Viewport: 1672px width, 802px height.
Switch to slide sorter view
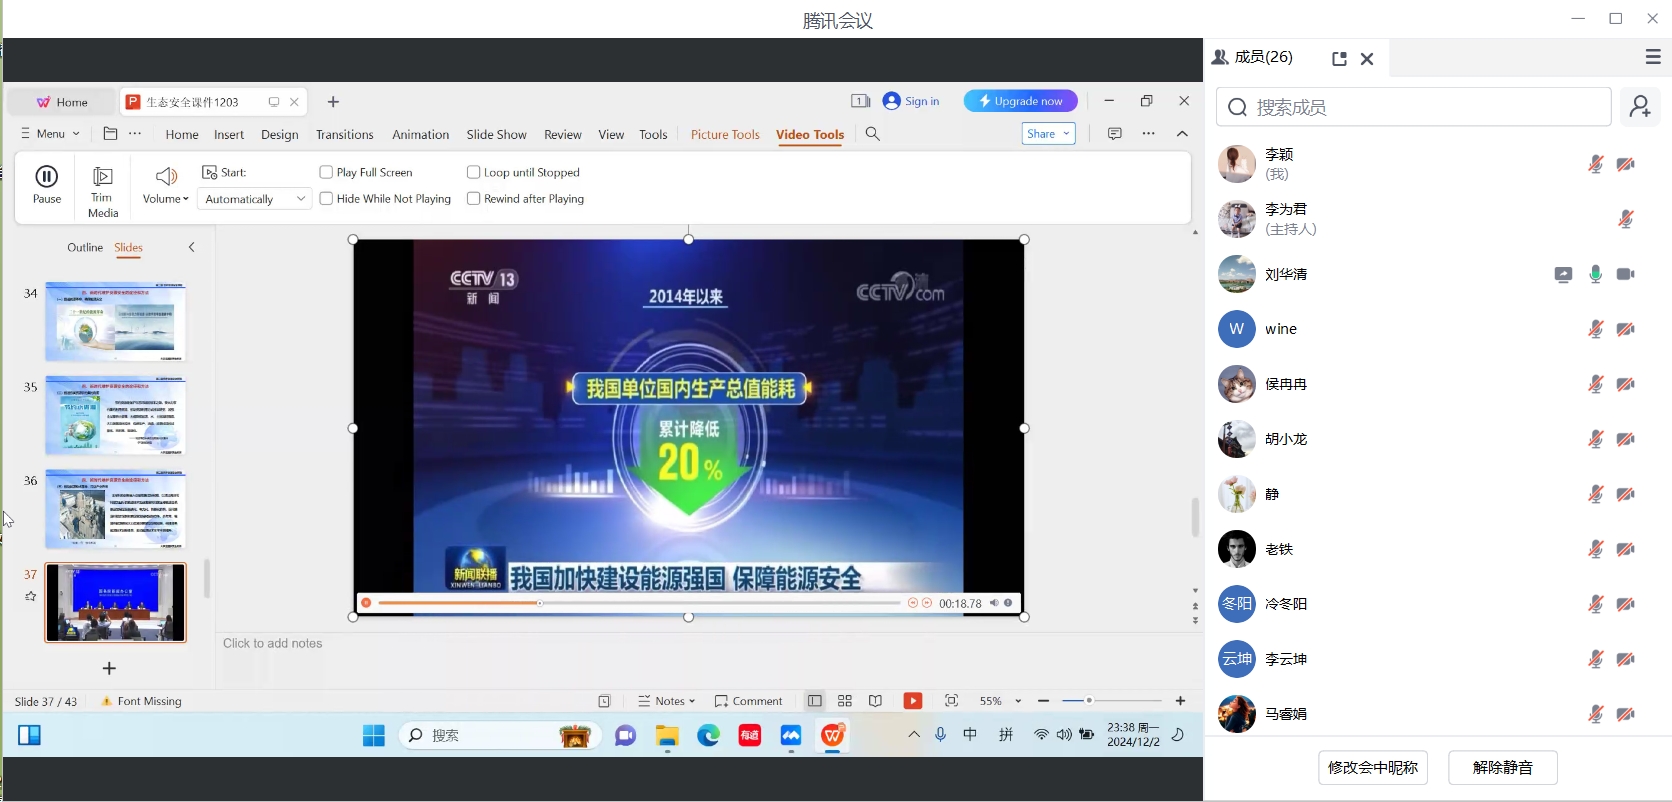845,701
